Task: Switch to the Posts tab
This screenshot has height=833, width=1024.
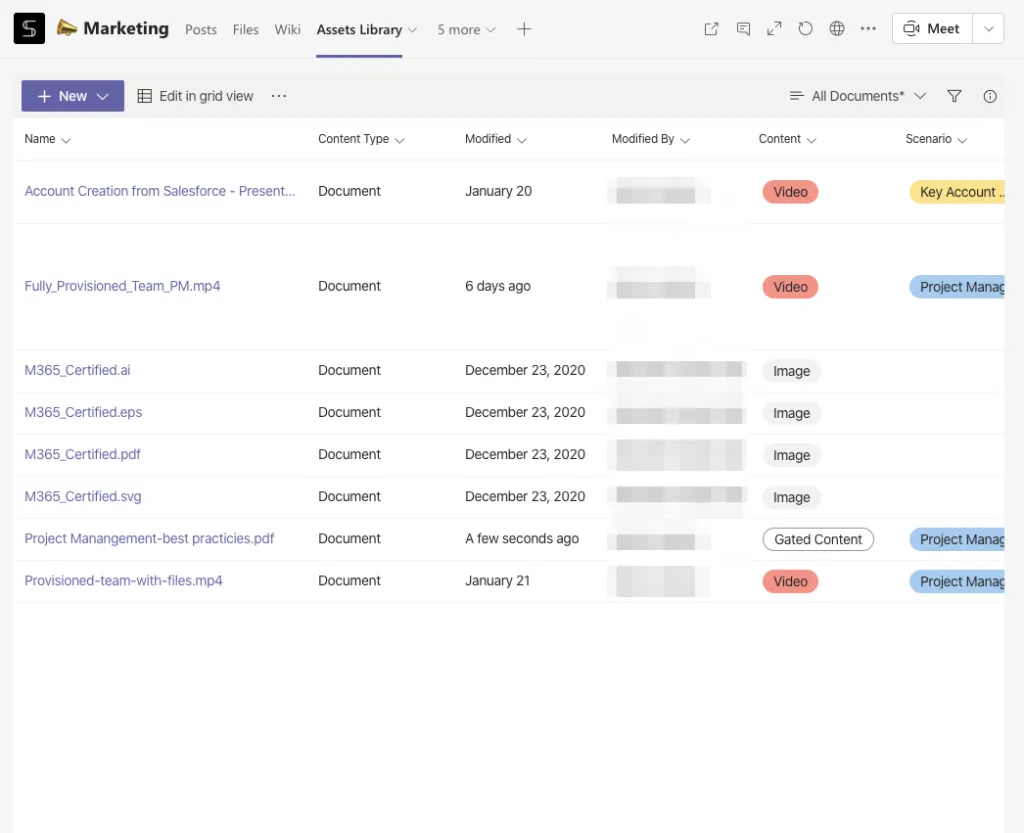Action: coord(200,29)
